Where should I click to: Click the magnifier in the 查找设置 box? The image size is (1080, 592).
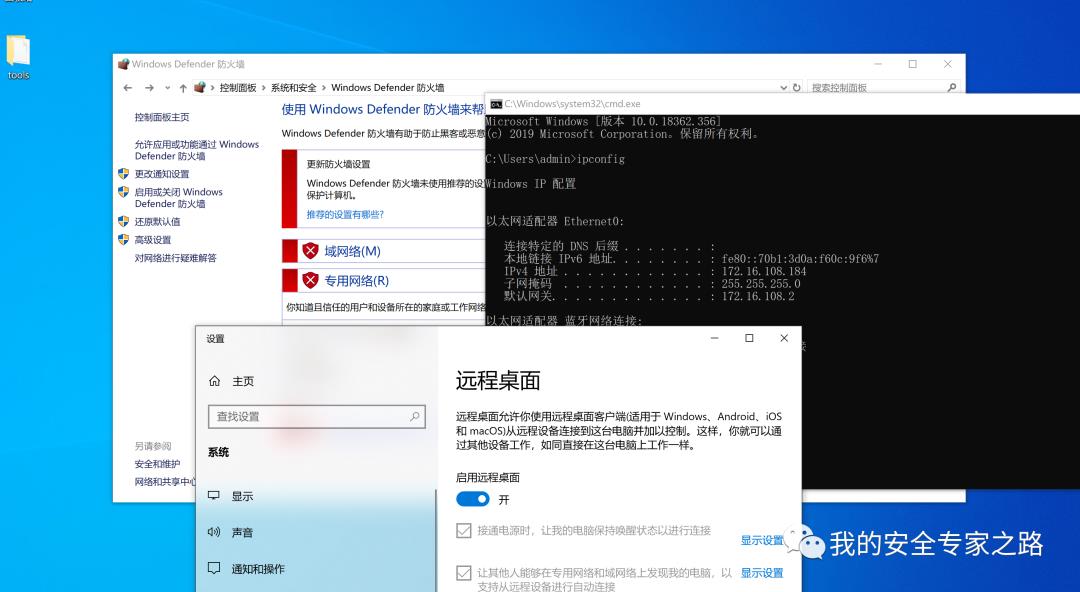415,416
